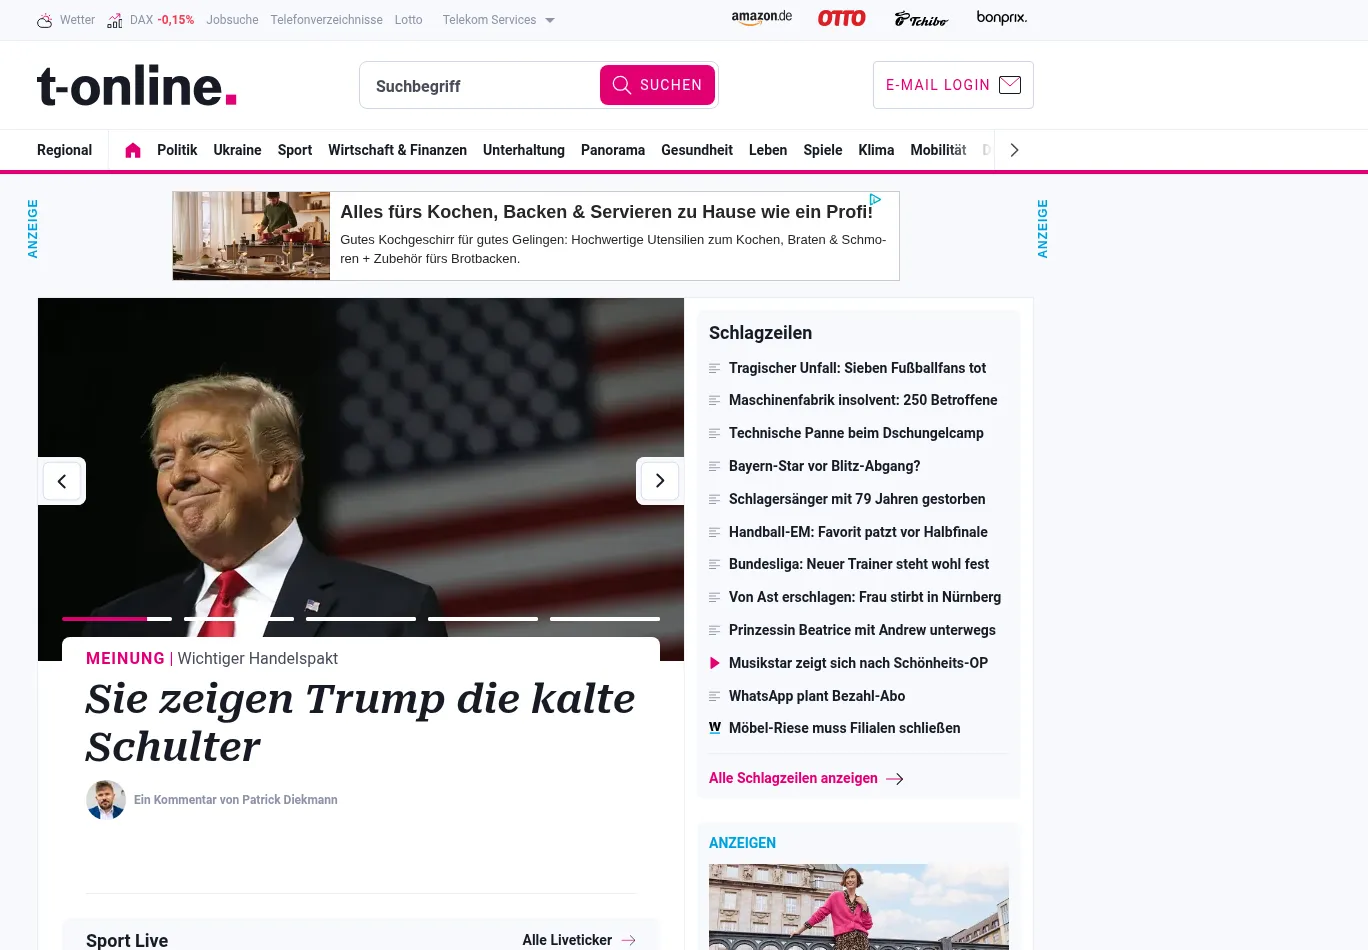Screen dimensions: 1368x950
Task: Open the amazon.de partner logo
Action: (x=762, y=18)
